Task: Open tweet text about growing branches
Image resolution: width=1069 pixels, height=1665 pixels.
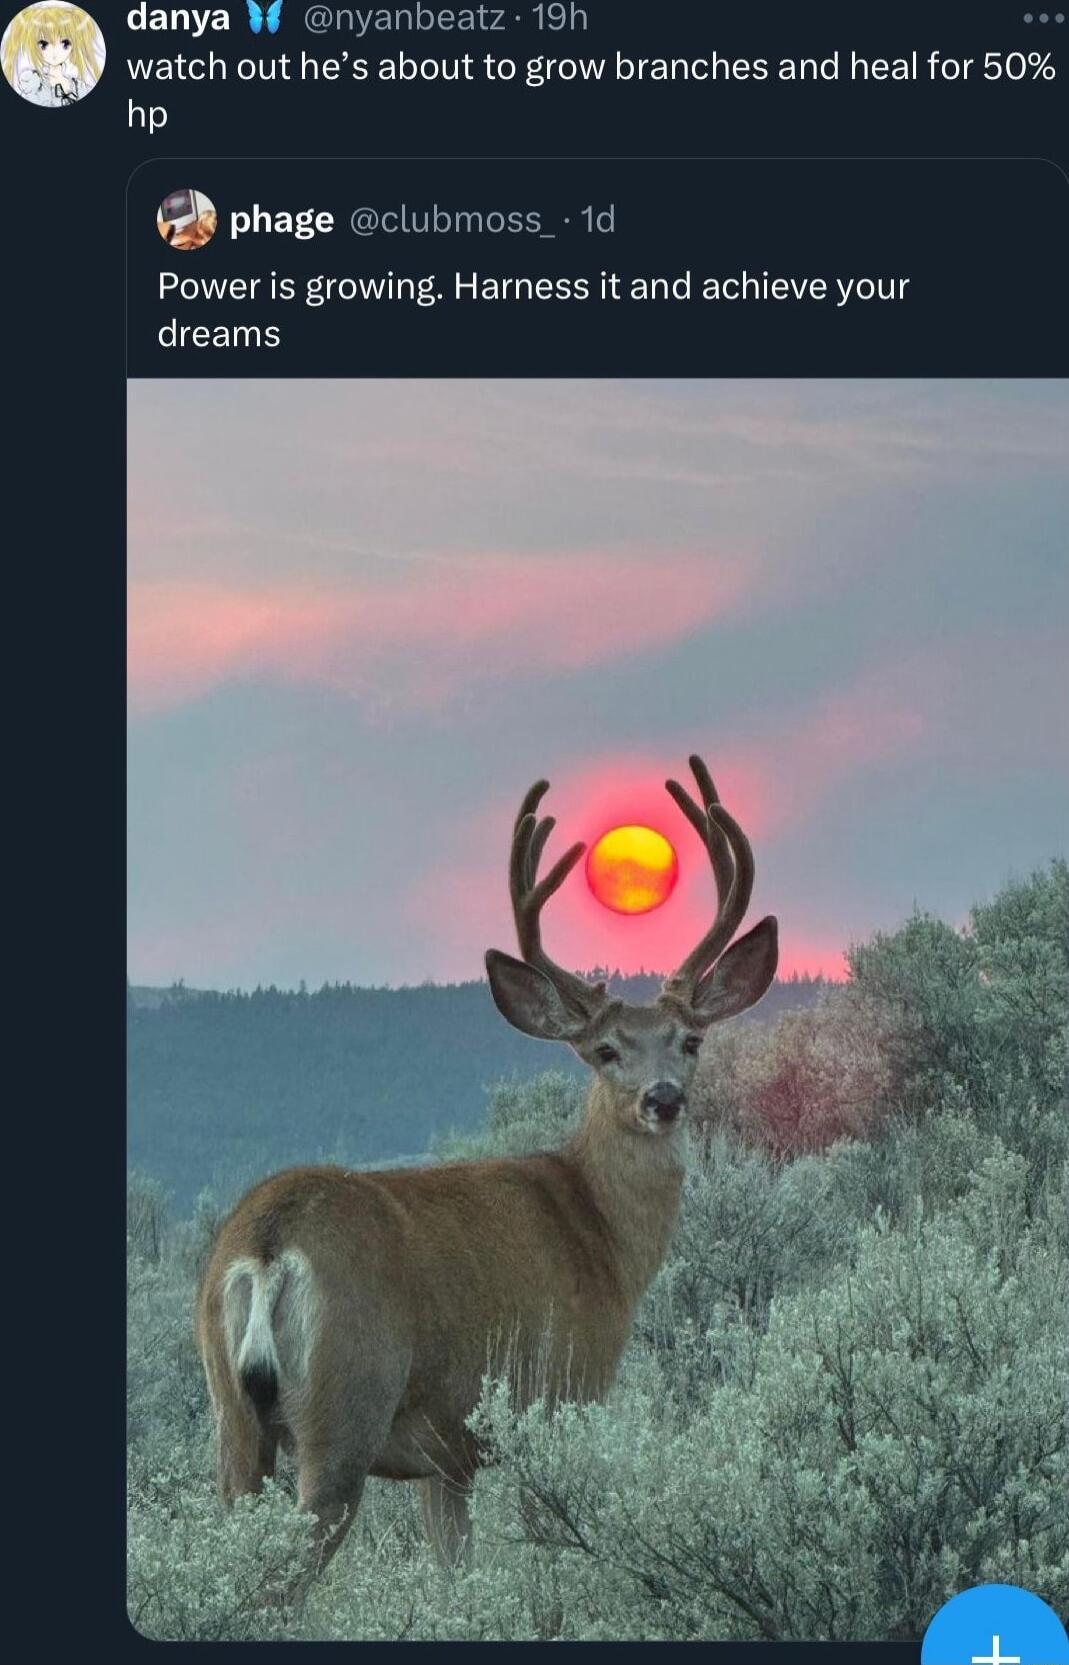Action: pyautogui.click(x=591, y=89)
